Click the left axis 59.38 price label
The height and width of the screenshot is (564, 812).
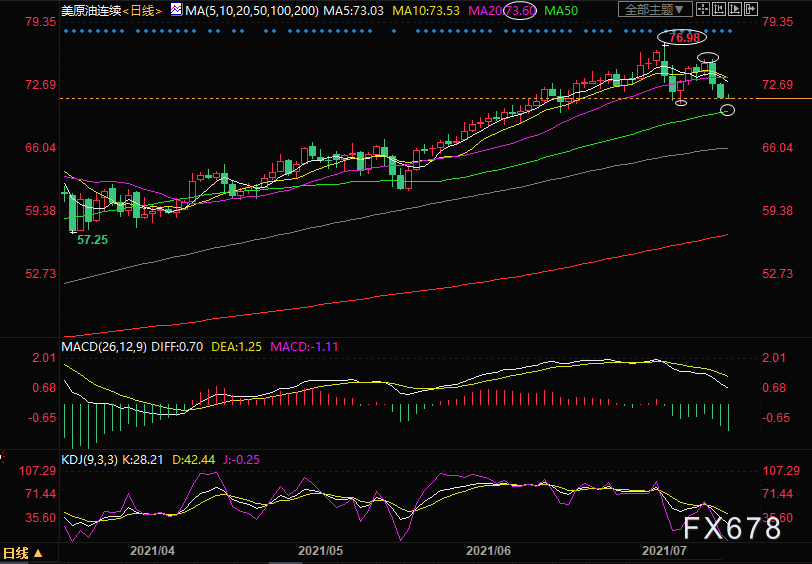point(41,211)
